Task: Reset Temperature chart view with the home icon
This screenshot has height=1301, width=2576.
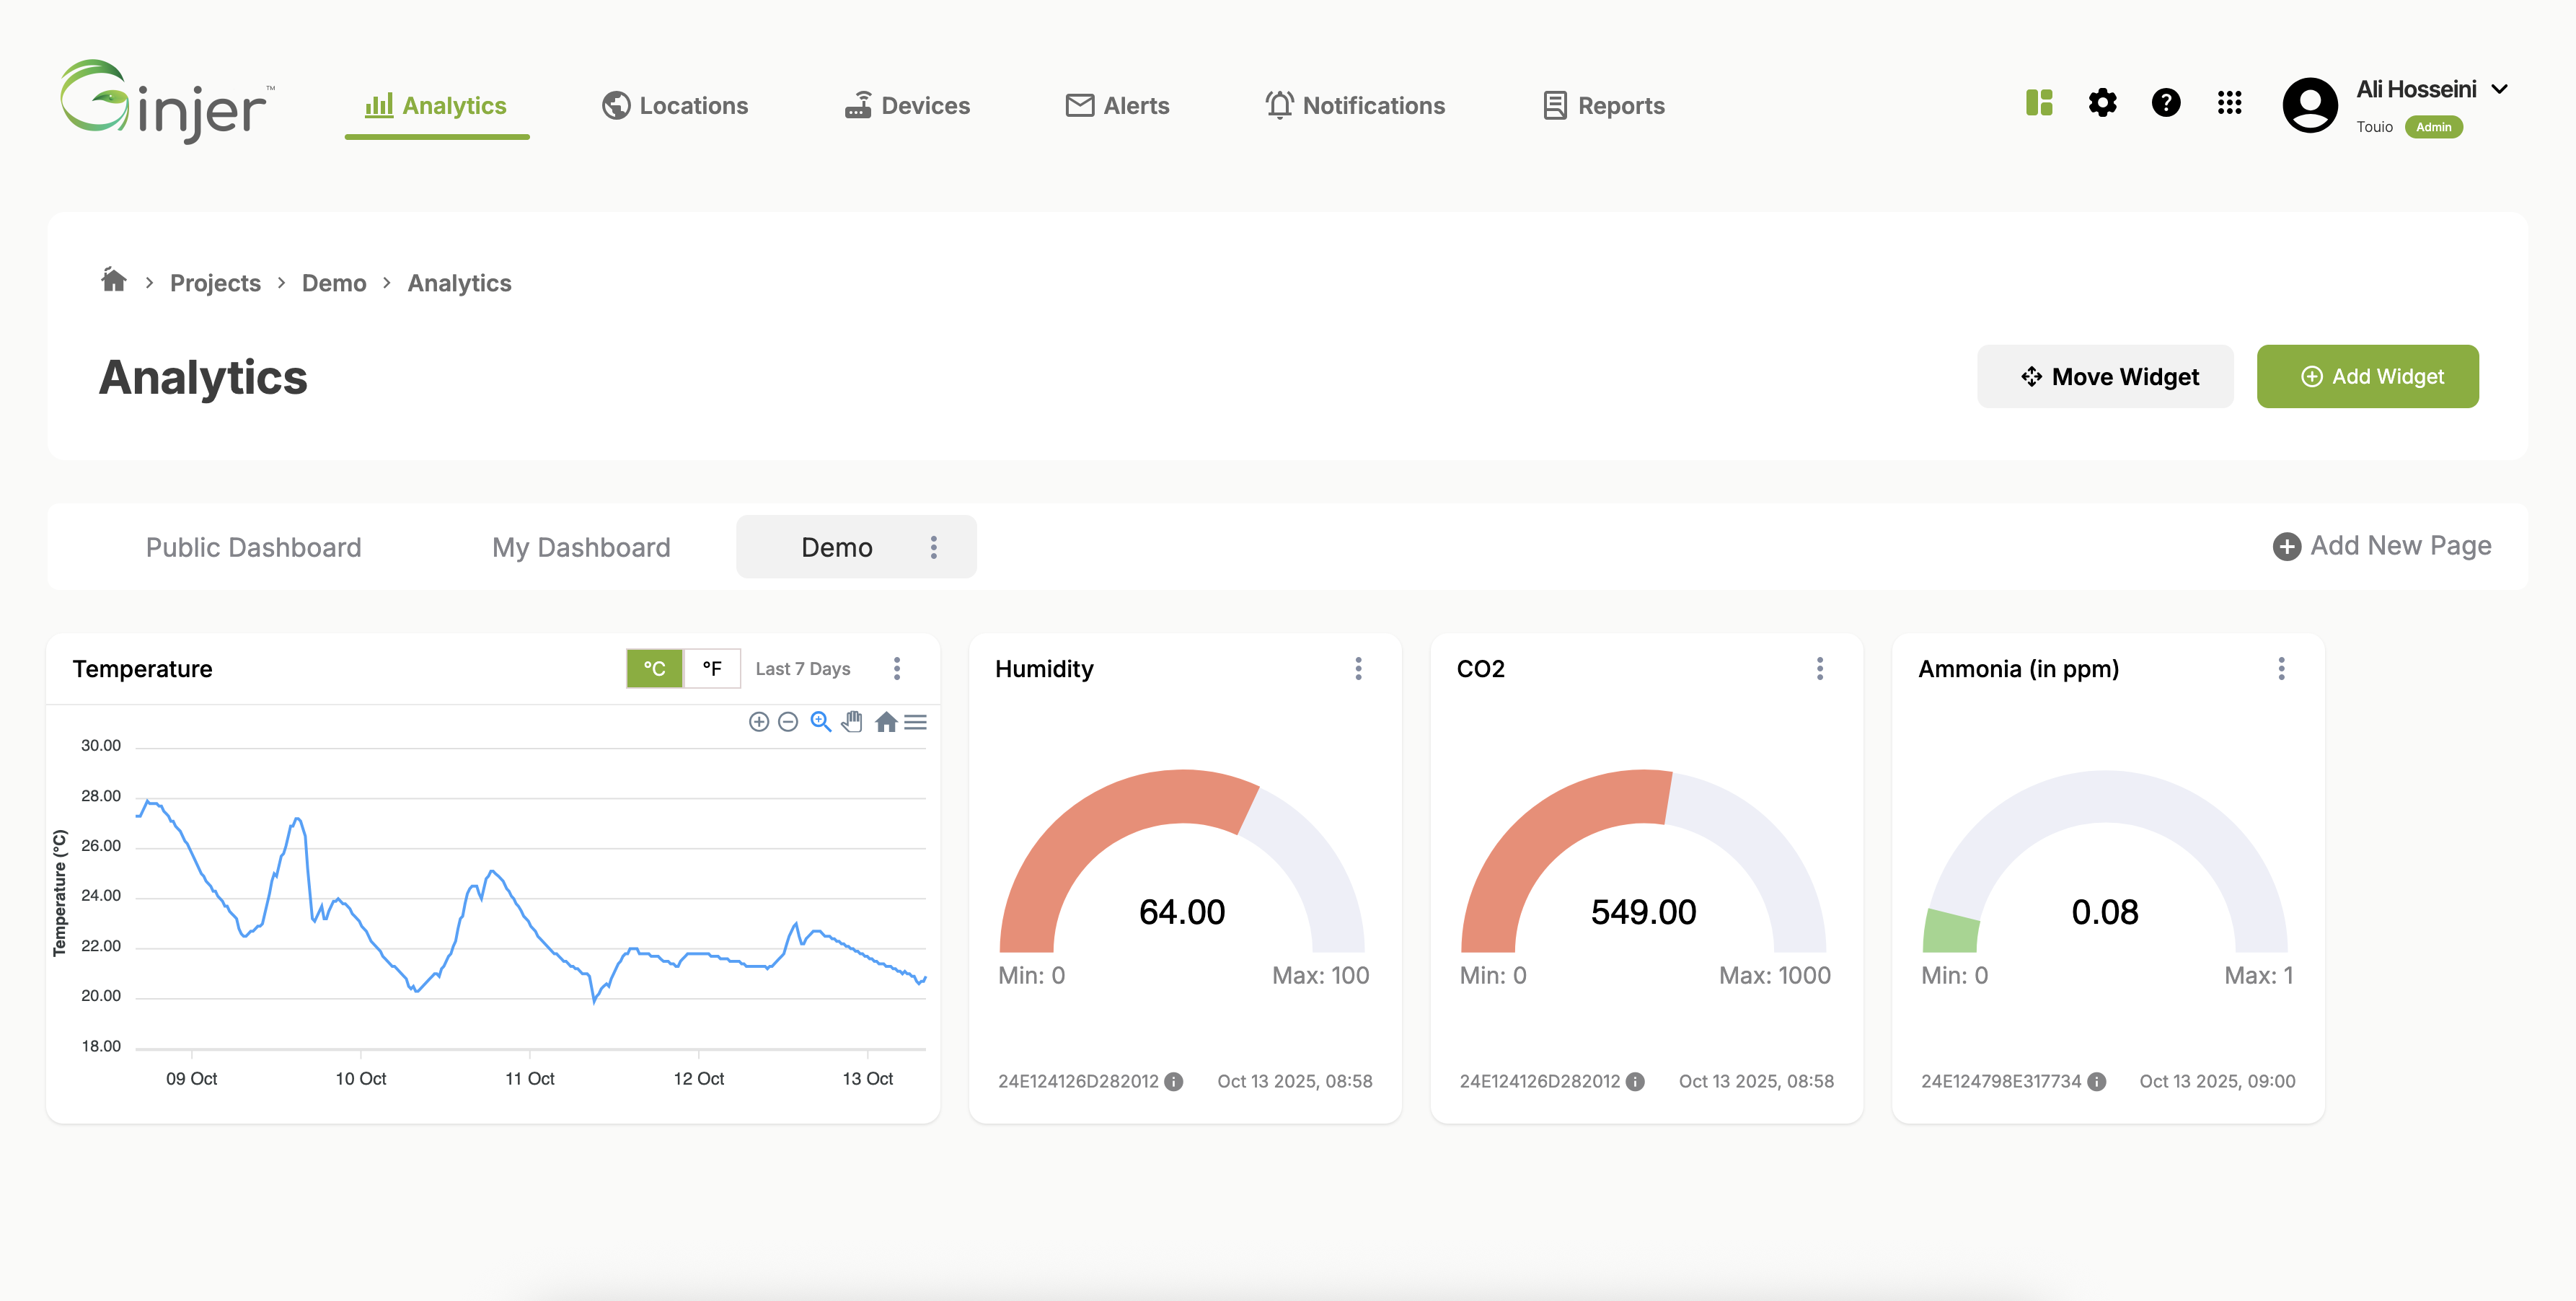Action: (x=886, y=722)
